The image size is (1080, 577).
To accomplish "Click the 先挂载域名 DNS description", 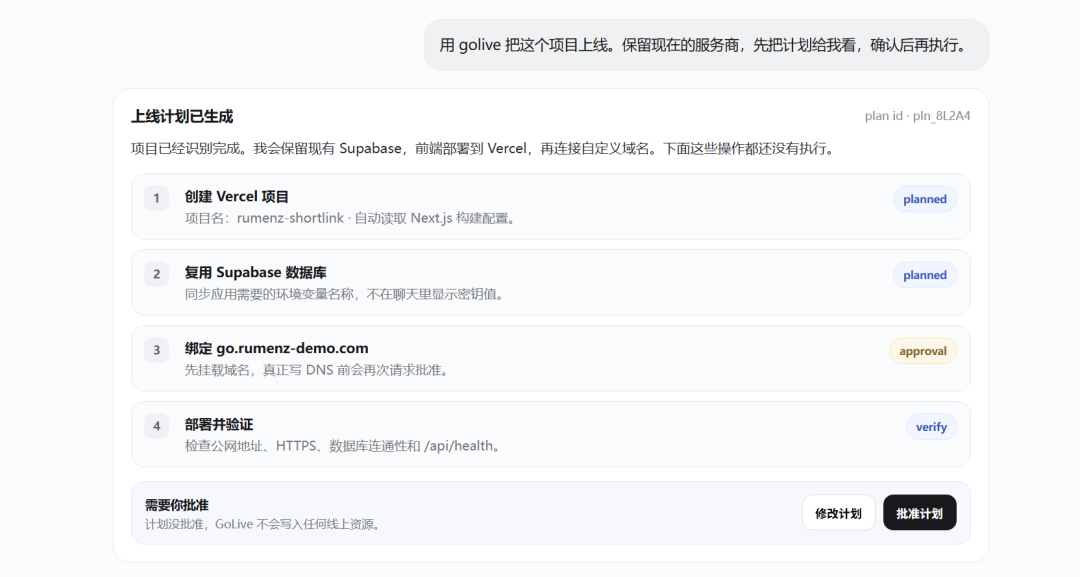I will (x=318, y=370).
